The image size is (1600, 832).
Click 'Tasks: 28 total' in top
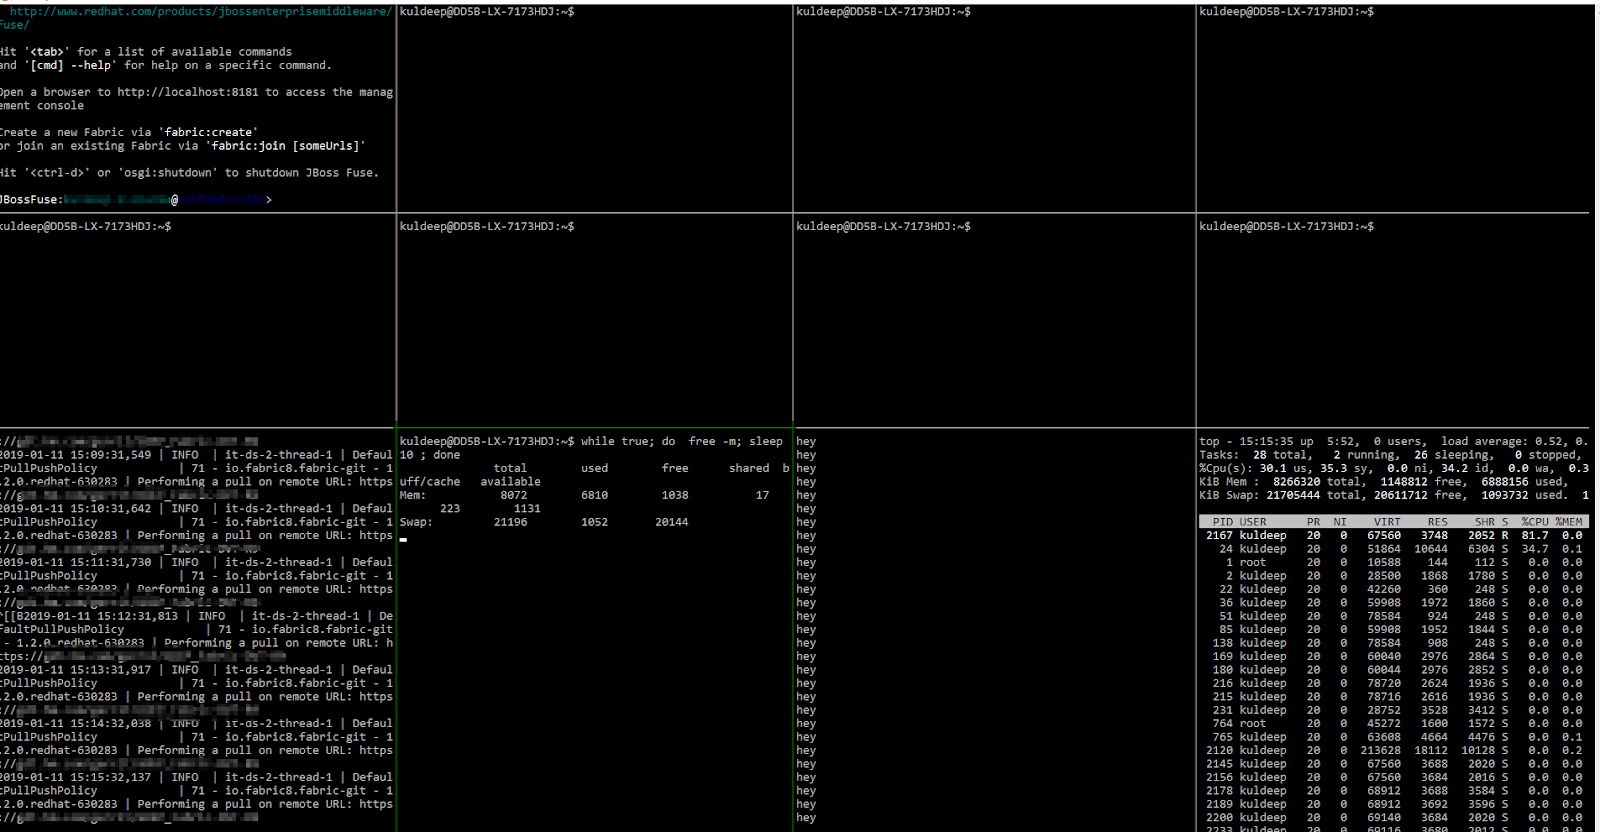pyautogui.click(x=1253, y=455)
